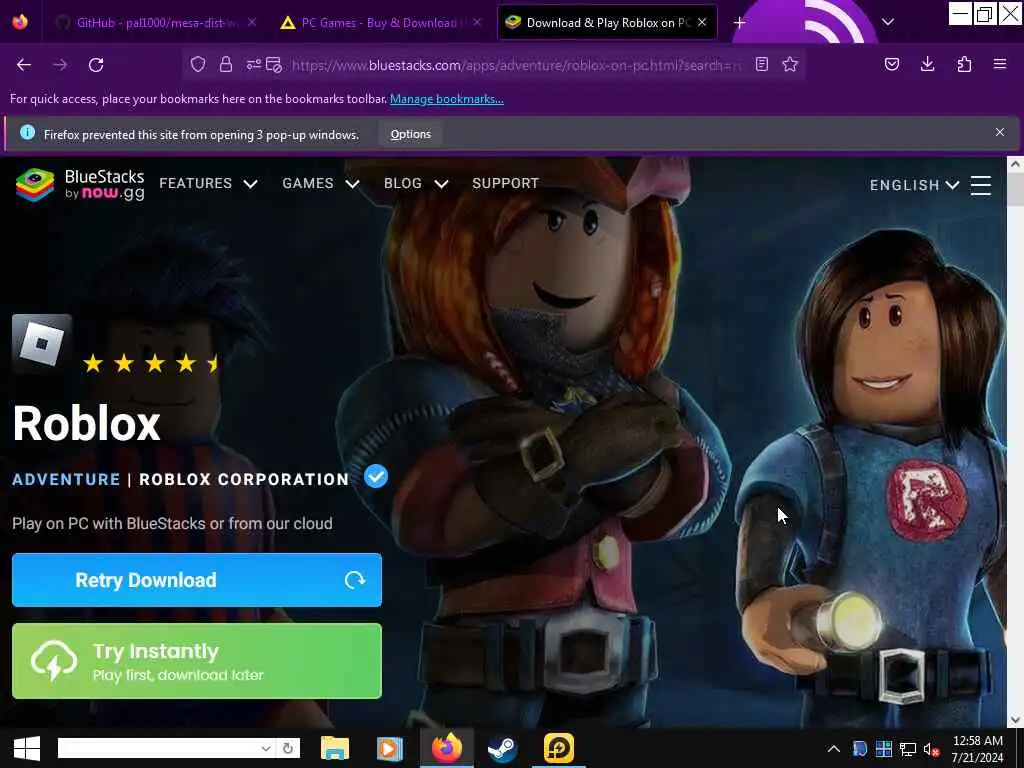The height and width of the screenshot is (768, 1024).
Task: Open File Explorer from the taskbar
Action: [335, 748]
